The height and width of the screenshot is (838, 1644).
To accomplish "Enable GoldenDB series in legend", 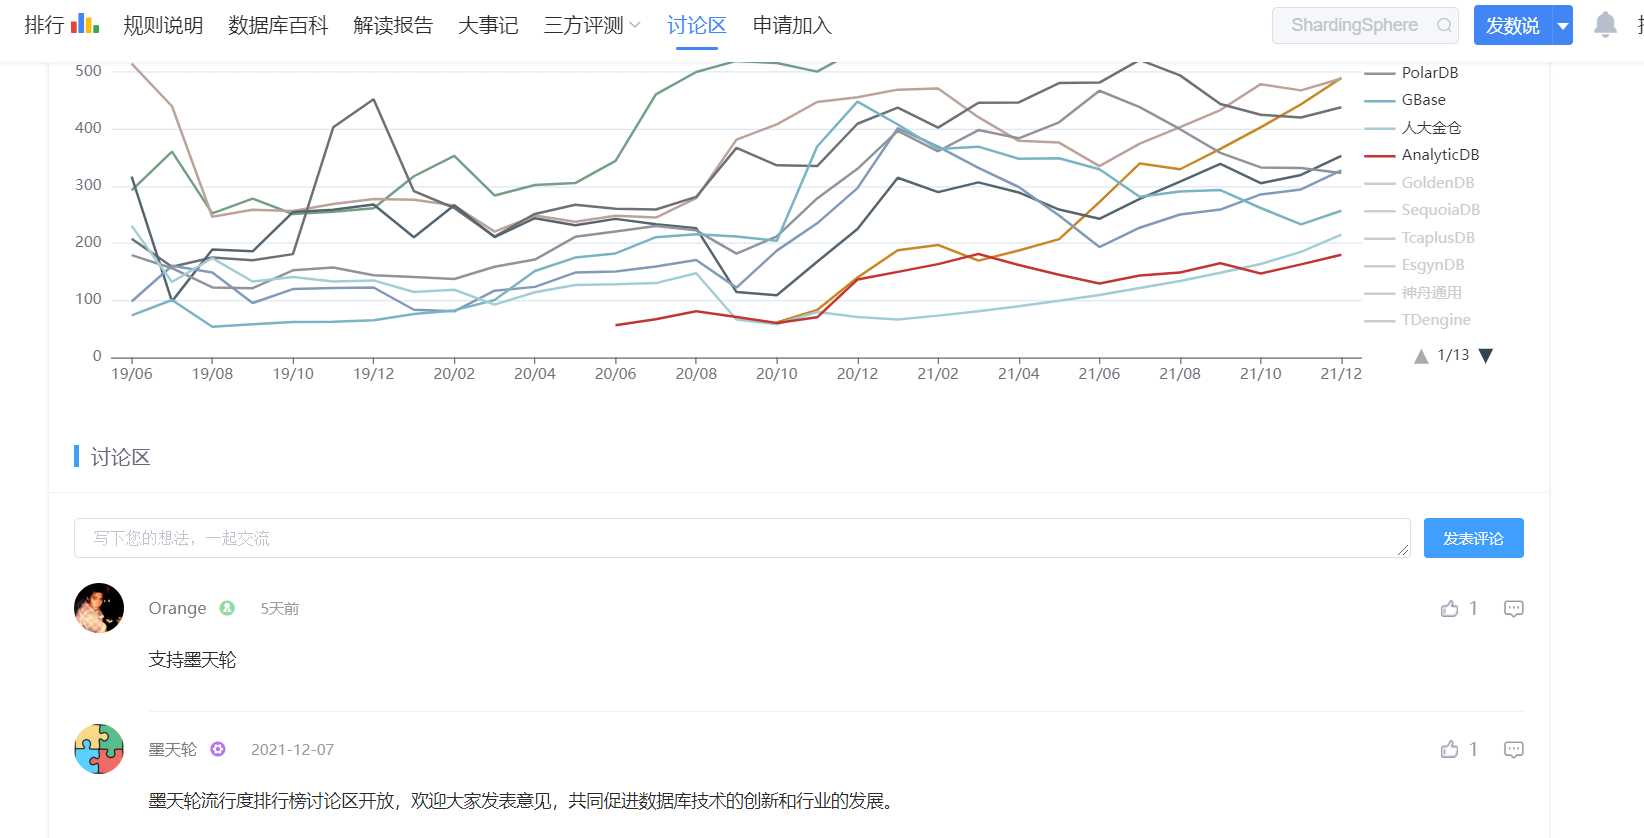I will [1420, 183].
